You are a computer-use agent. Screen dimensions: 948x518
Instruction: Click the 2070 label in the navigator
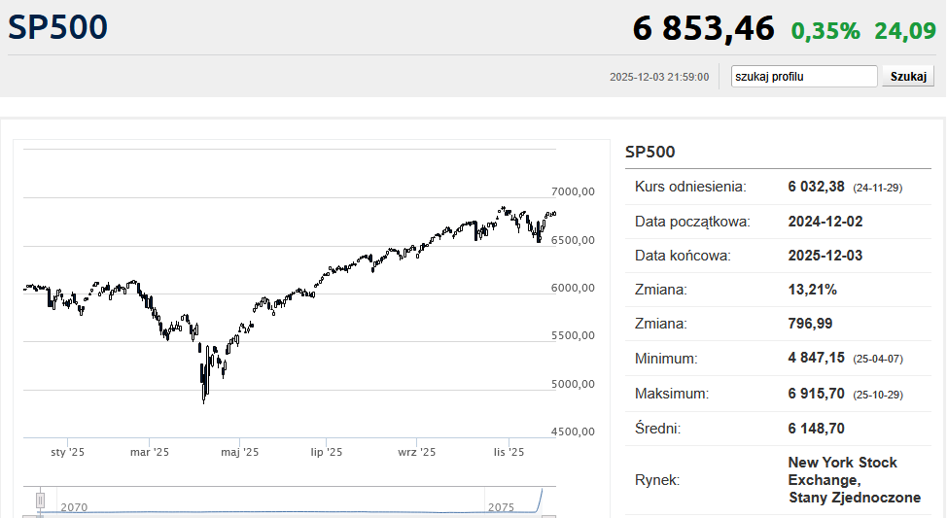[74, 507]
